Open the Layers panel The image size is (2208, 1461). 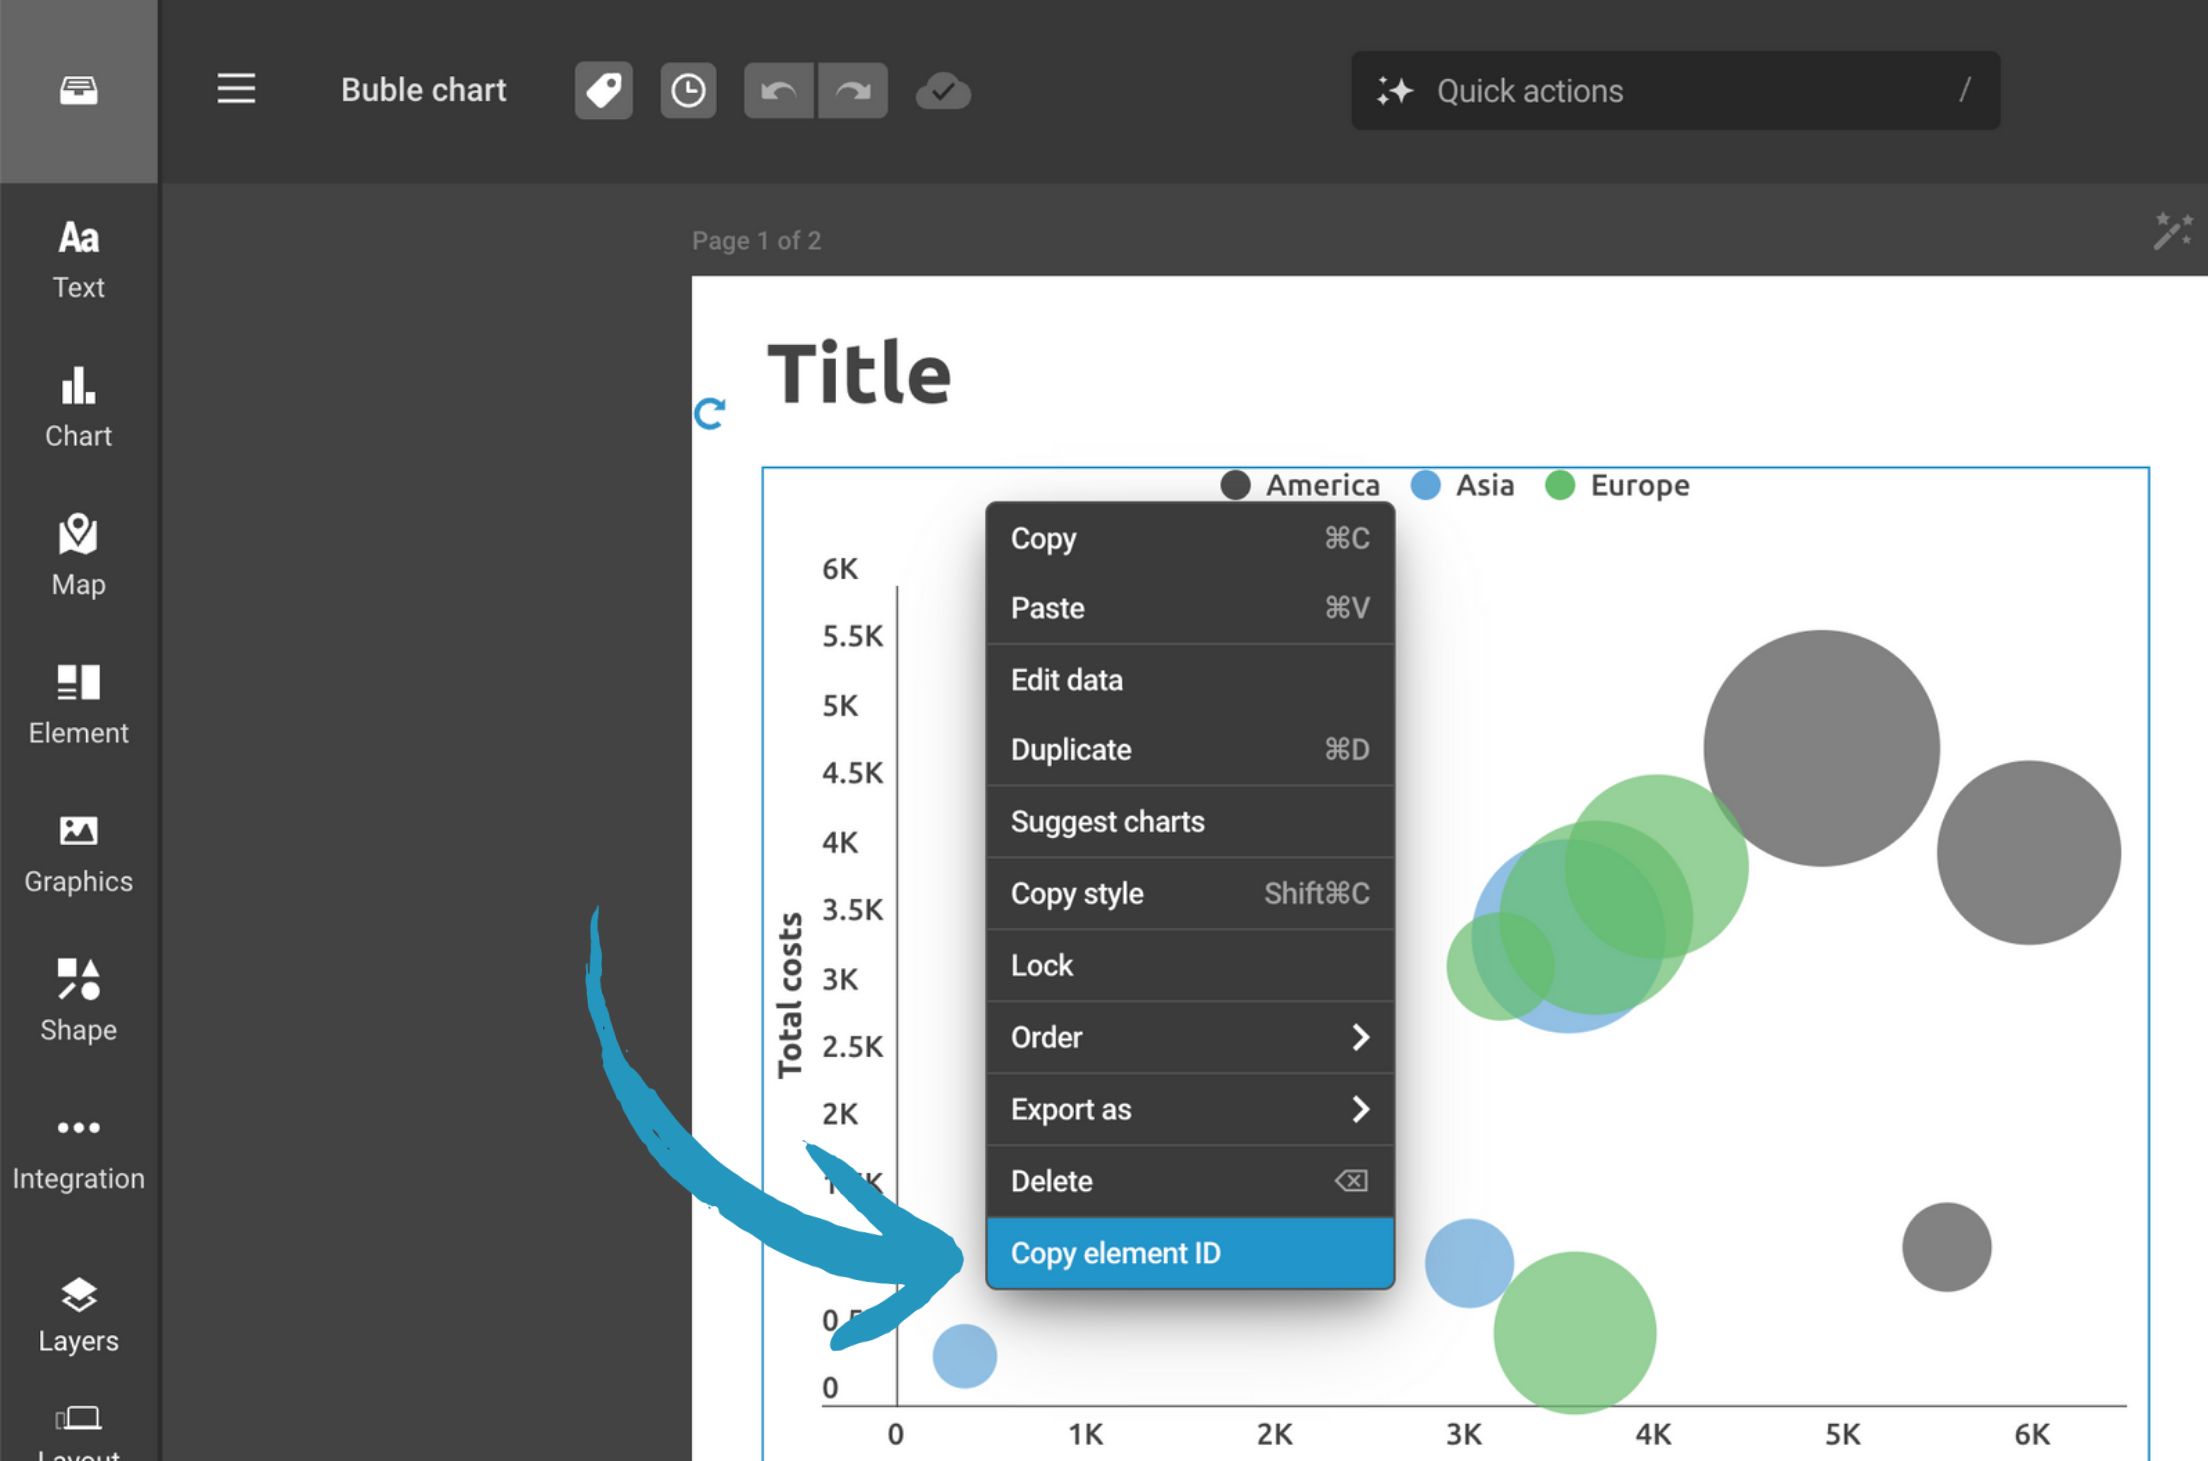point(78,1309)
